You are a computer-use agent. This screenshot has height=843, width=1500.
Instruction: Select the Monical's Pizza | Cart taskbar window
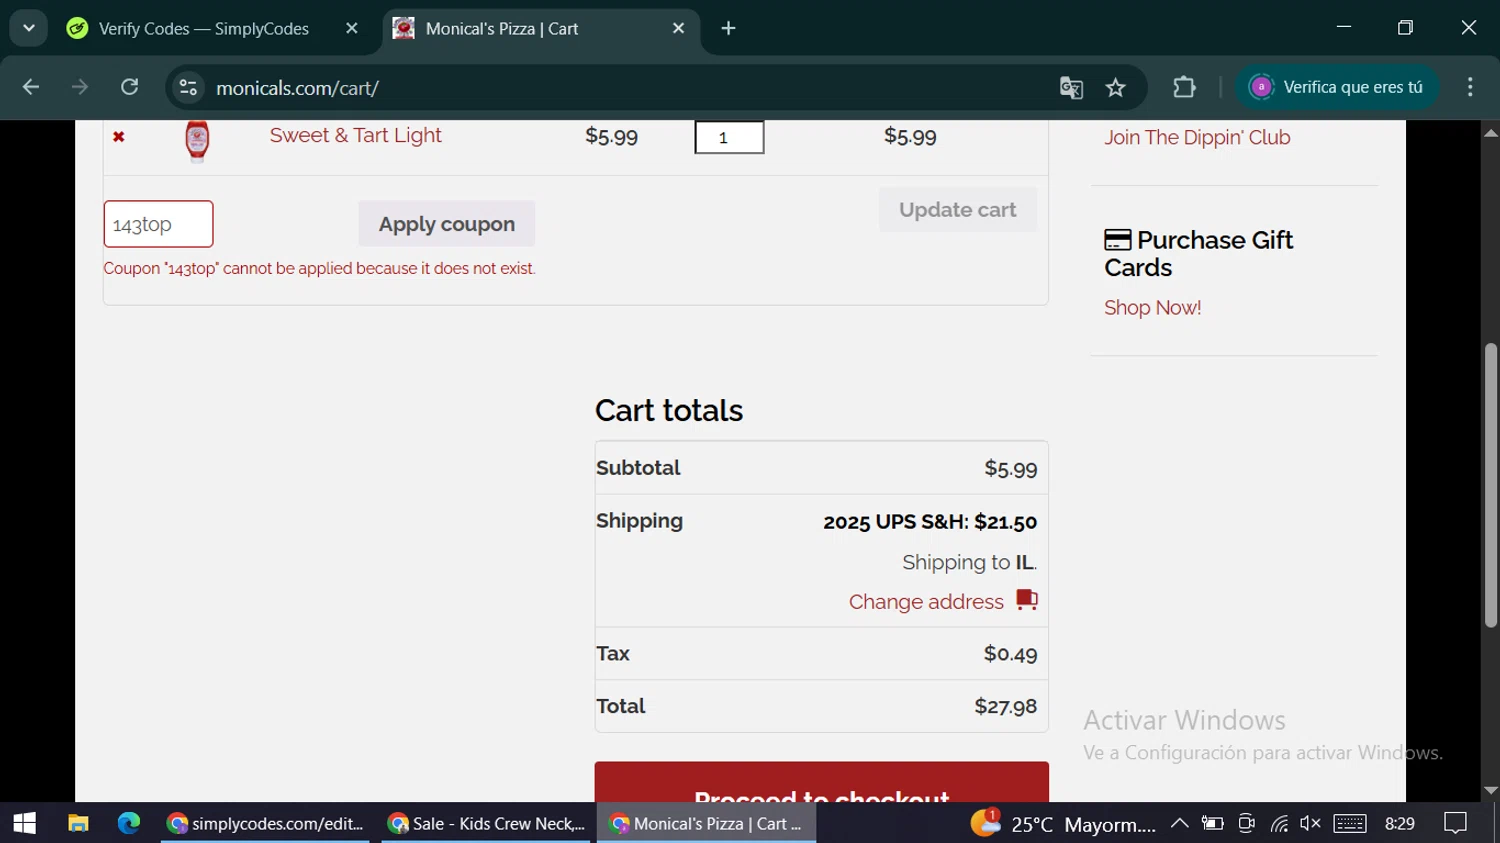point(706,823)
